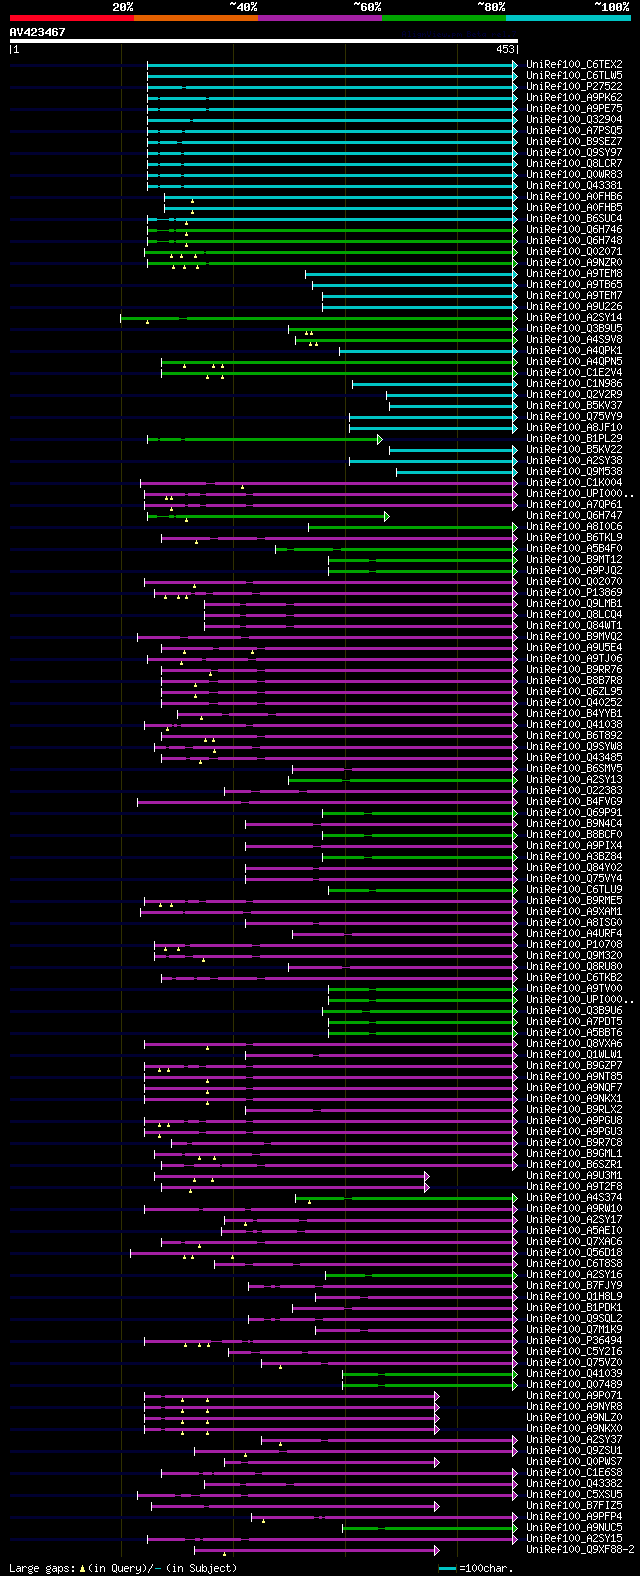Viewport: 640px width, 1576px height.
Task: Select the label UniRef100_A4URF4
Action: coord(574,933)
